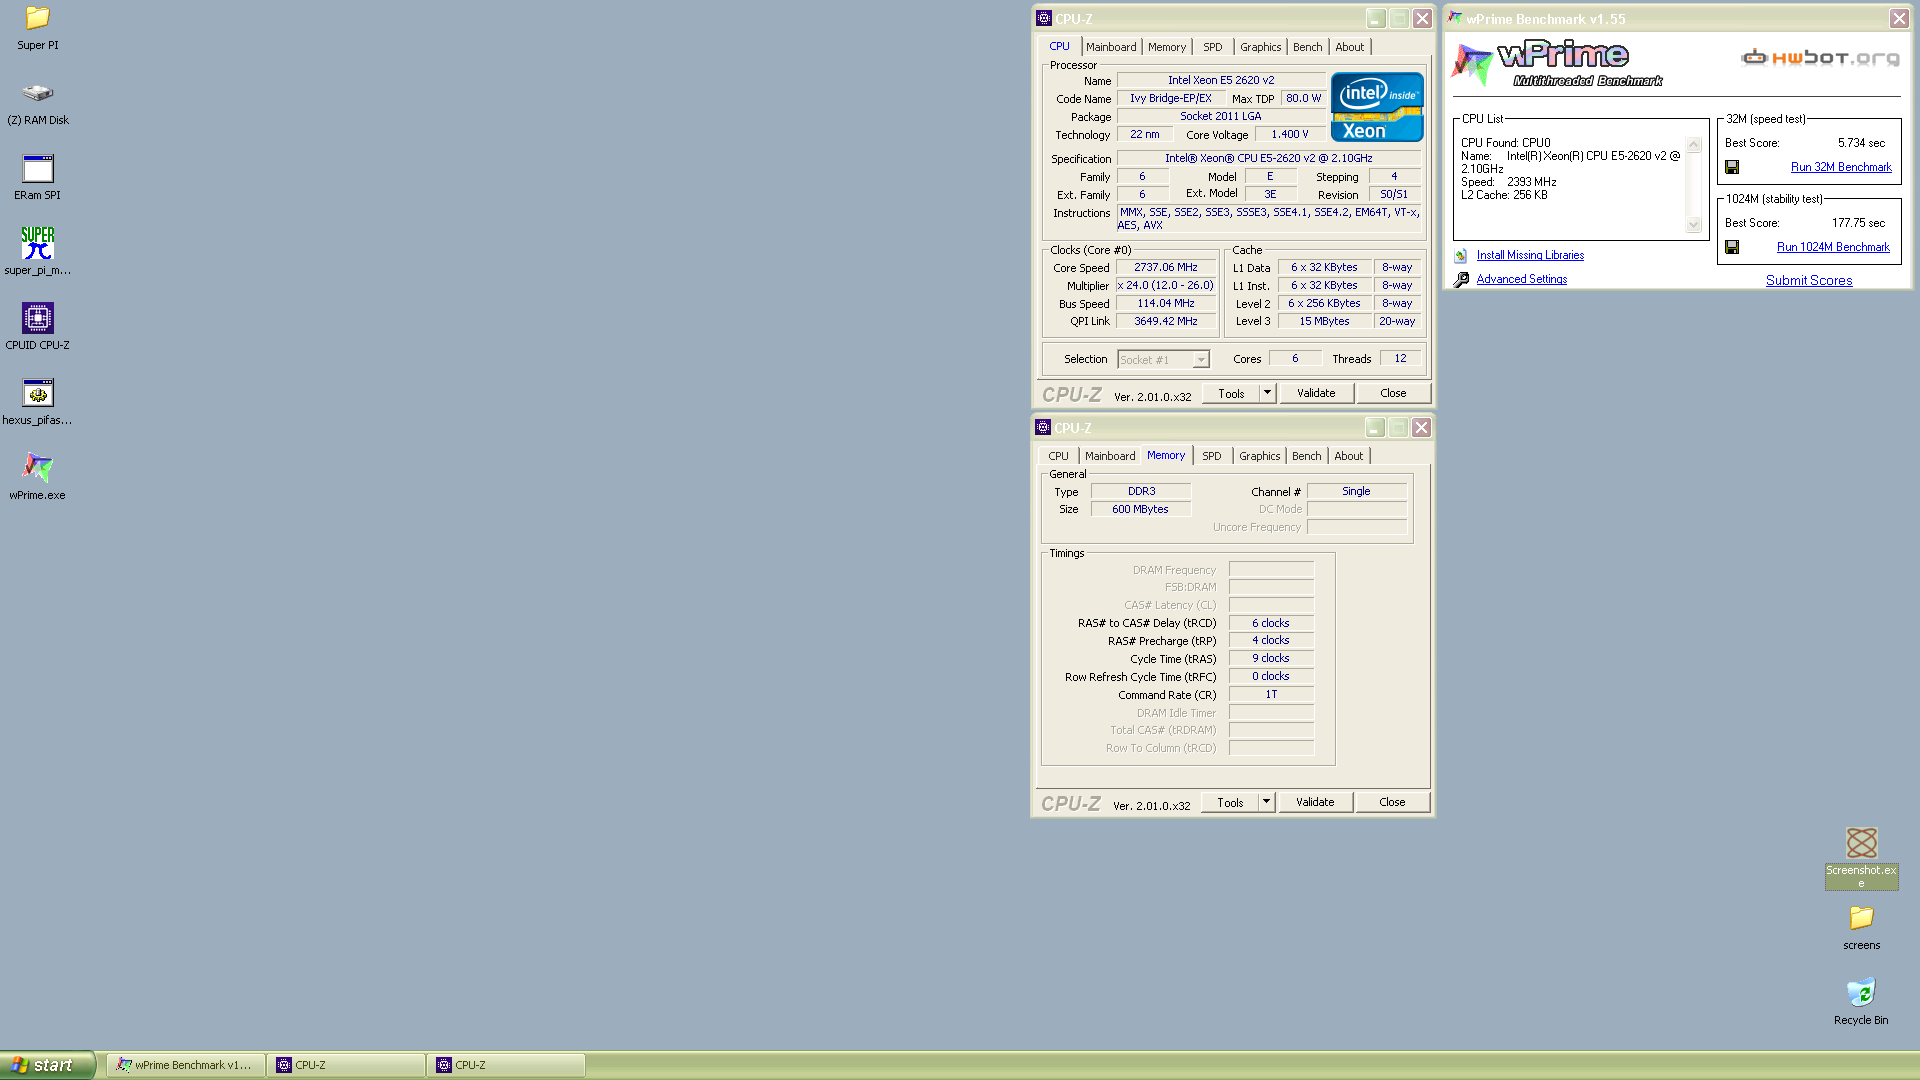This screenshot has height=1080, width=1920.
Task: Select the super_pi_m... desktop icon
Action: click(37, 243)
